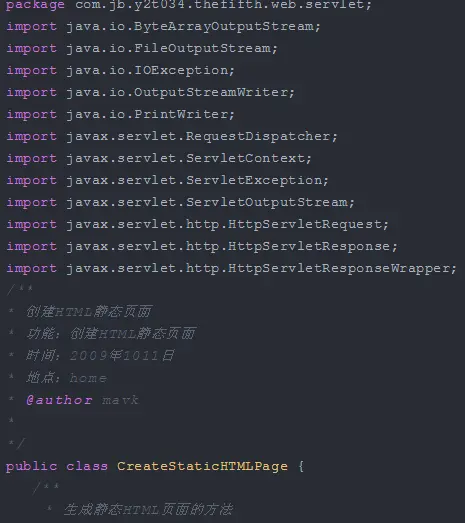Click the author name mavk
465x523 pixels.
[x=120, y=400]
